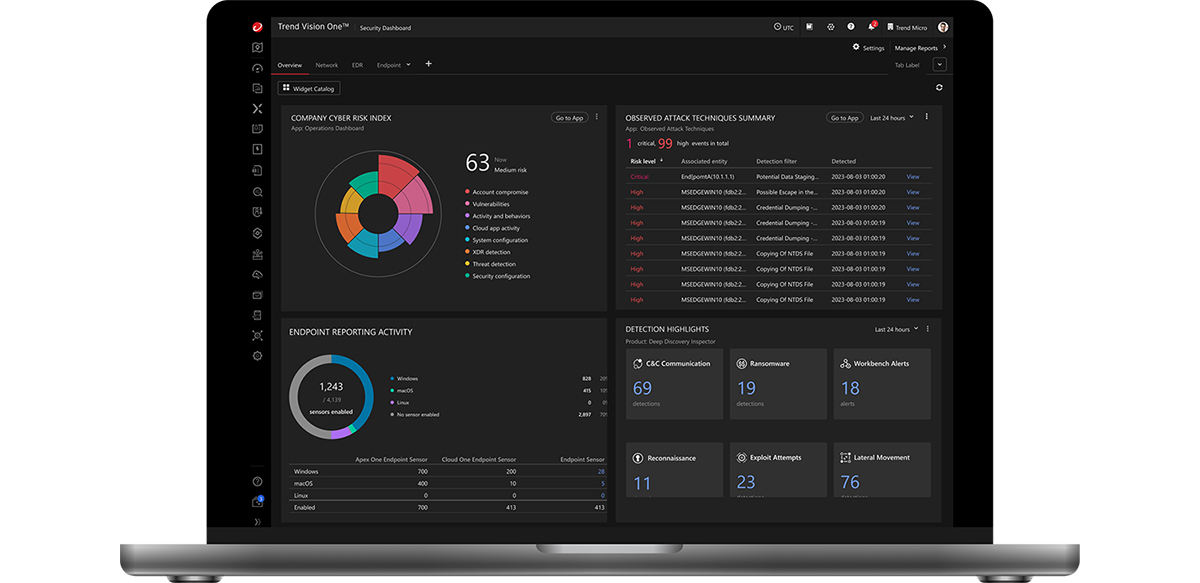Click the Workbench Alerts card icon
The image size is (1200, 583).
[845, 364]
